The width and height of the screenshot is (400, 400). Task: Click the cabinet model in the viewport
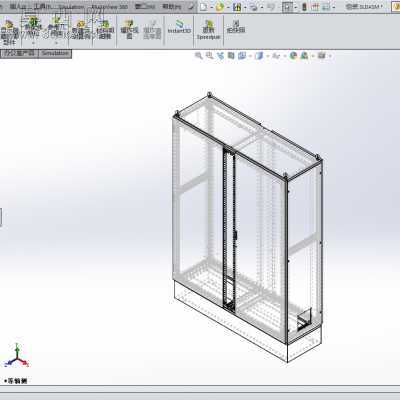click(247, 227)
